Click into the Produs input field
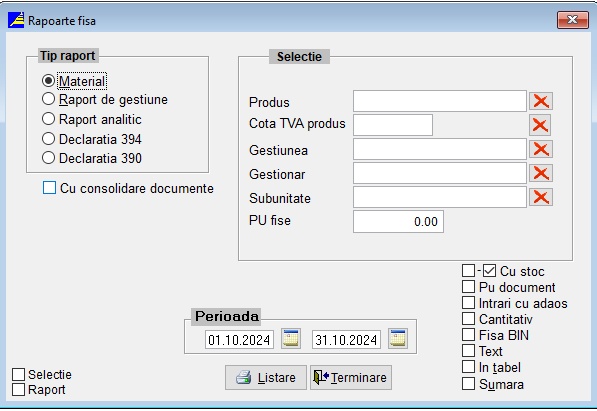597x411 pixels. [x=440, y=101]
